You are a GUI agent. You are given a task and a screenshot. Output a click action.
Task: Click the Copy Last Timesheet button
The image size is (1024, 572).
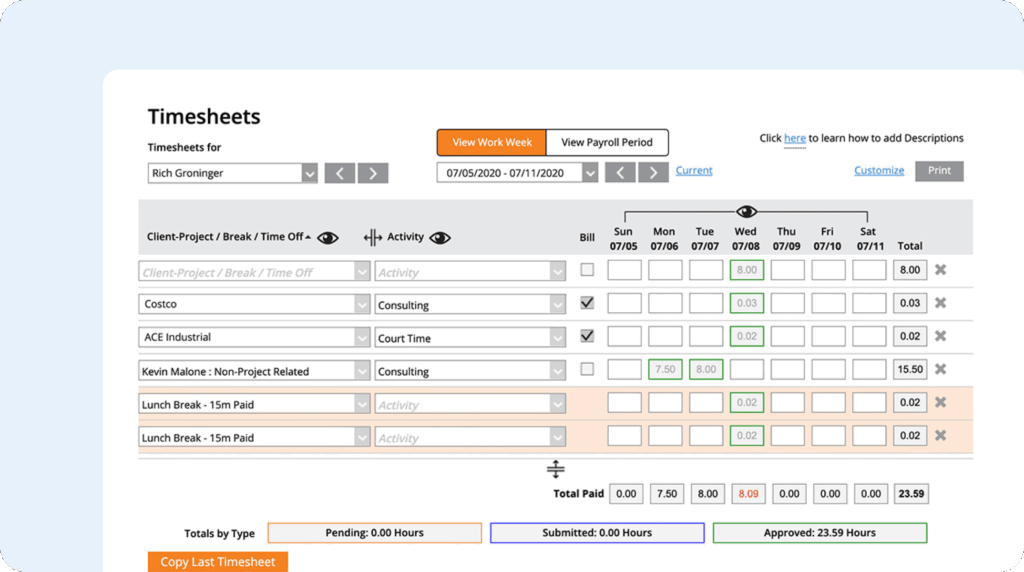coord(218,562)
